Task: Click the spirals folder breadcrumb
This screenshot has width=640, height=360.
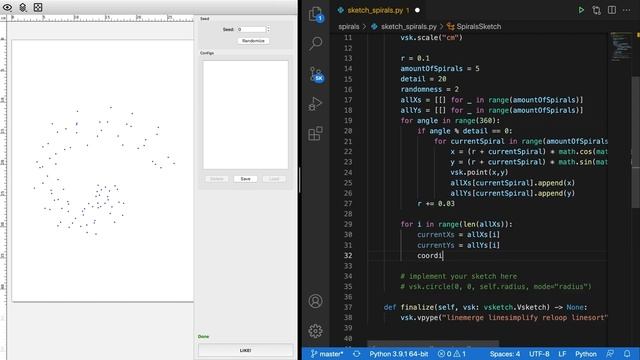Action: tap(349, 27)
